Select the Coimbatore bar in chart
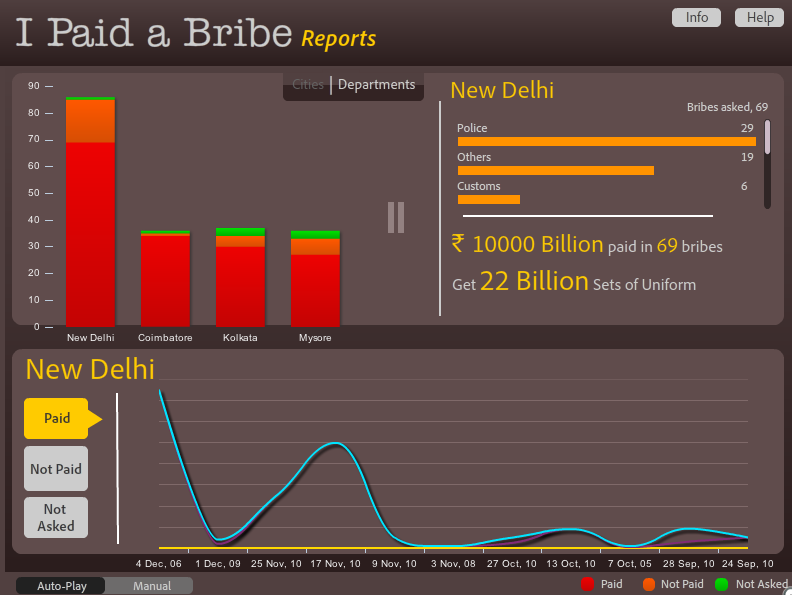Image resolution: width=792 pixels, height=595 pixels. [165, 279]
